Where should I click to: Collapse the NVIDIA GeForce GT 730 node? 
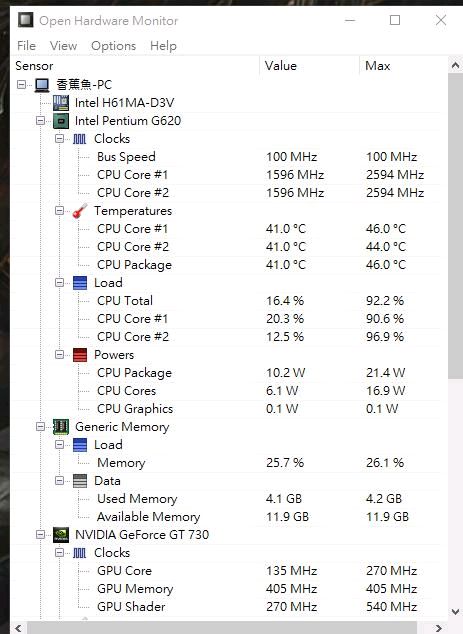coord(40,535)
